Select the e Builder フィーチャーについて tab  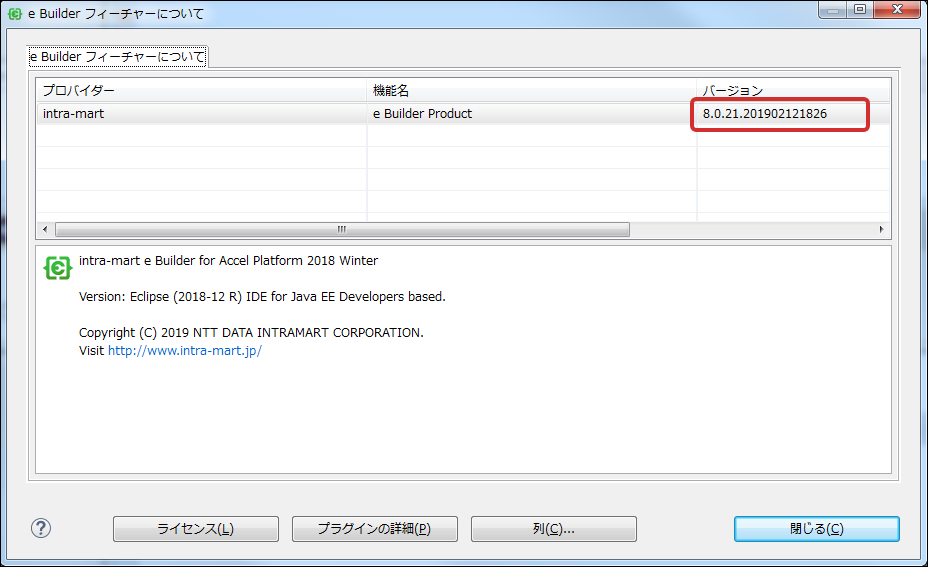(117, 57)
